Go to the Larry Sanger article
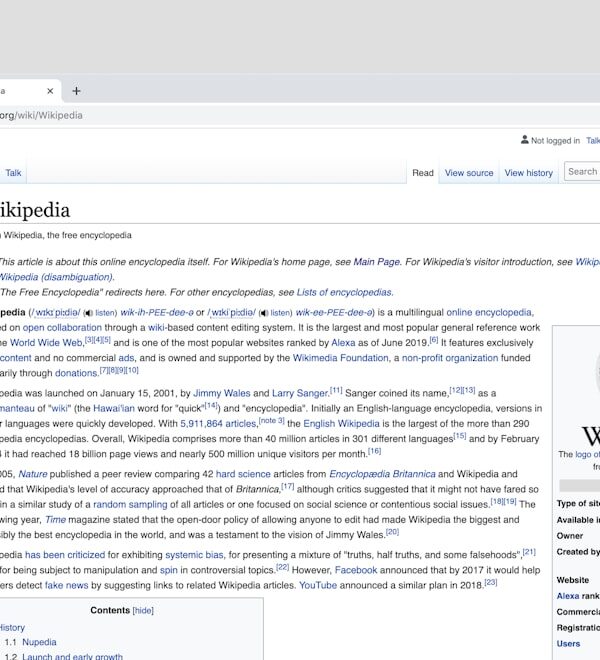Image resolution: width=600 pixels, height=660 pixels. coord(298,392)
